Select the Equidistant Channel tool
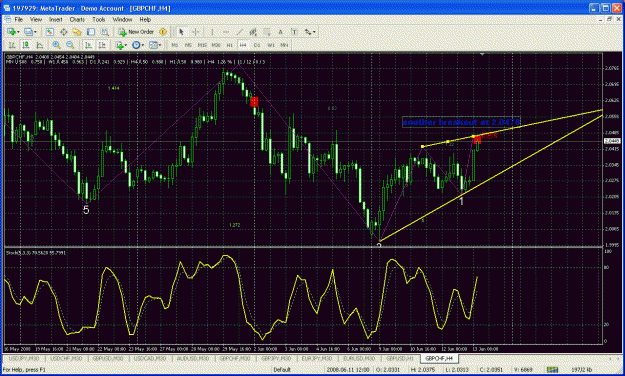This screenshot has width=625, height=376. tap(253, 32)
